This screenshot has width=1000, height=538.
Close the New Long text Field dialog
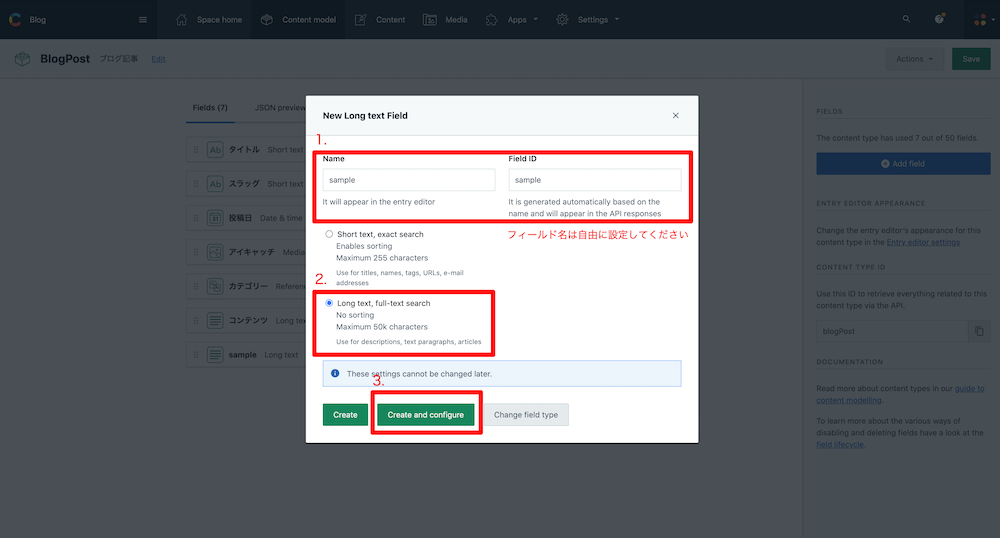coord(675,115)
